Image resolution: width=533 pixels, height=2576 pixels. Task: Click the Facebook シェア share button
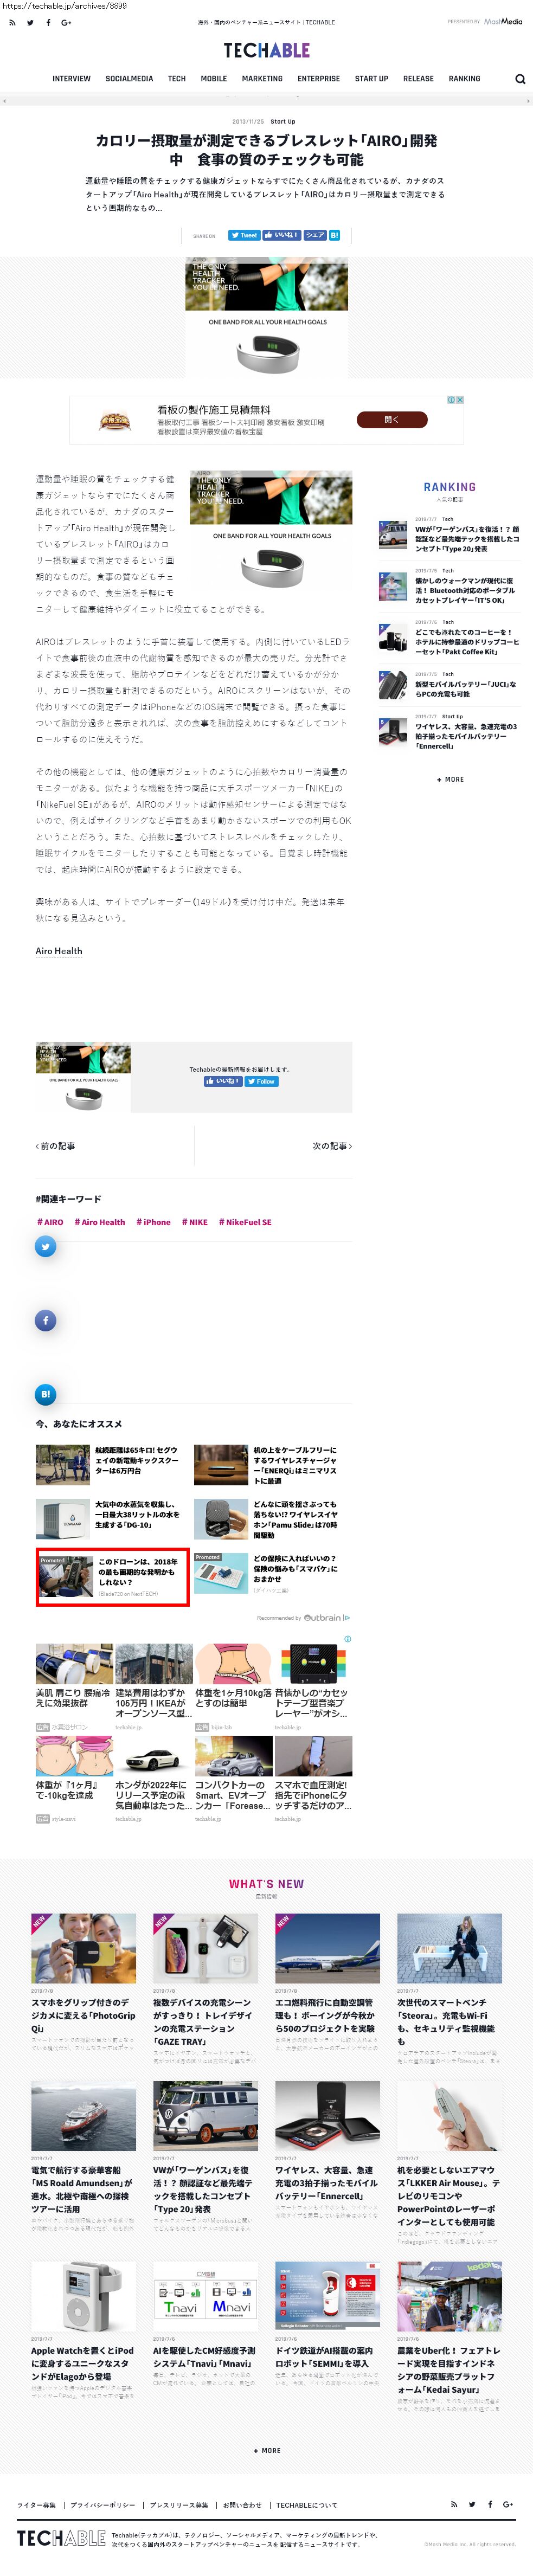[315, 235]
